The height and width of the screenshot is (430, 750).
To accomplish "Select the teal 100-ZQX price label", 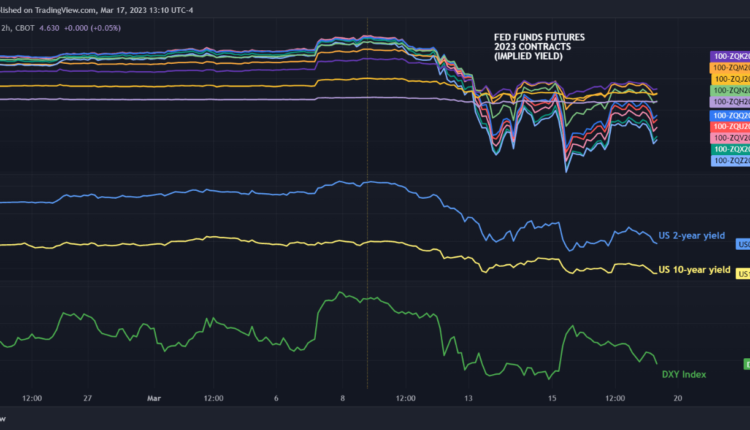I will pos(729,149).
